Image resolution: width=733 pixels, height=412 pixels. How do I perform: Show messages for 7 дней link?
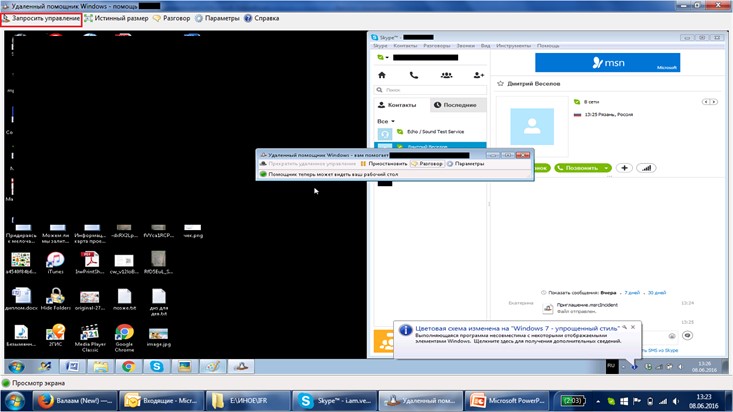(x=632, y=293)
